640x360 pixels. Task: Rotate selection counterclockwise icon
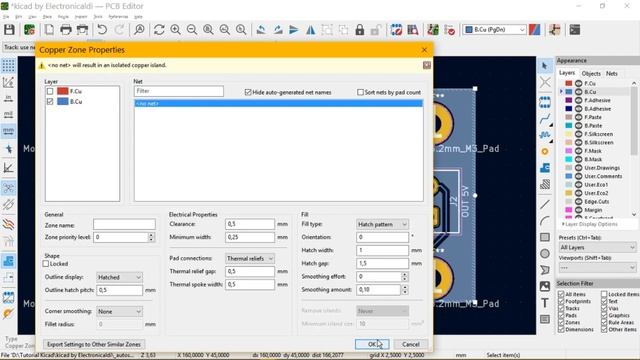[x=261, y=30]
